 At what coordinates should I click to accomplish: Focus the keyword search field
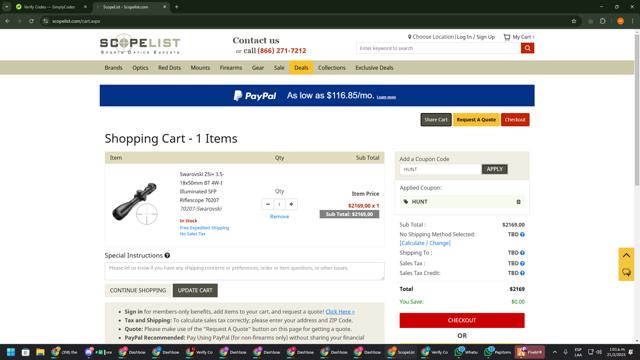click(x=439, y=48)
